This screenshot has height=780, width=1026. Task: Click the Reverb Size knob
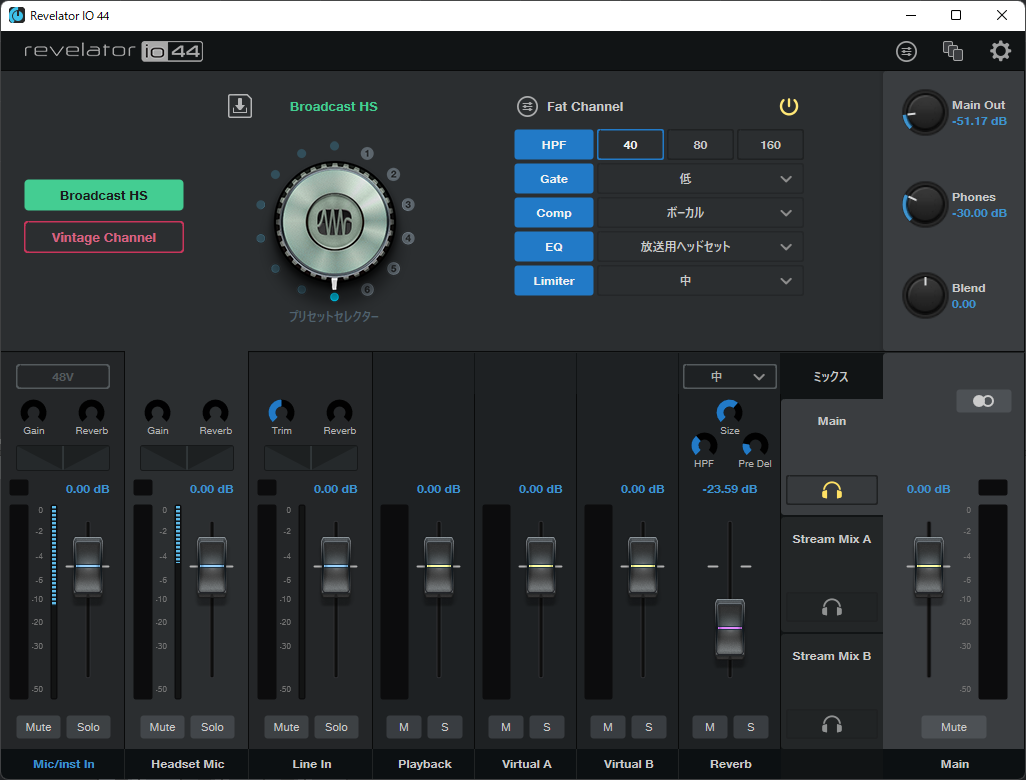pyautogui.click(x=730, y=412)
